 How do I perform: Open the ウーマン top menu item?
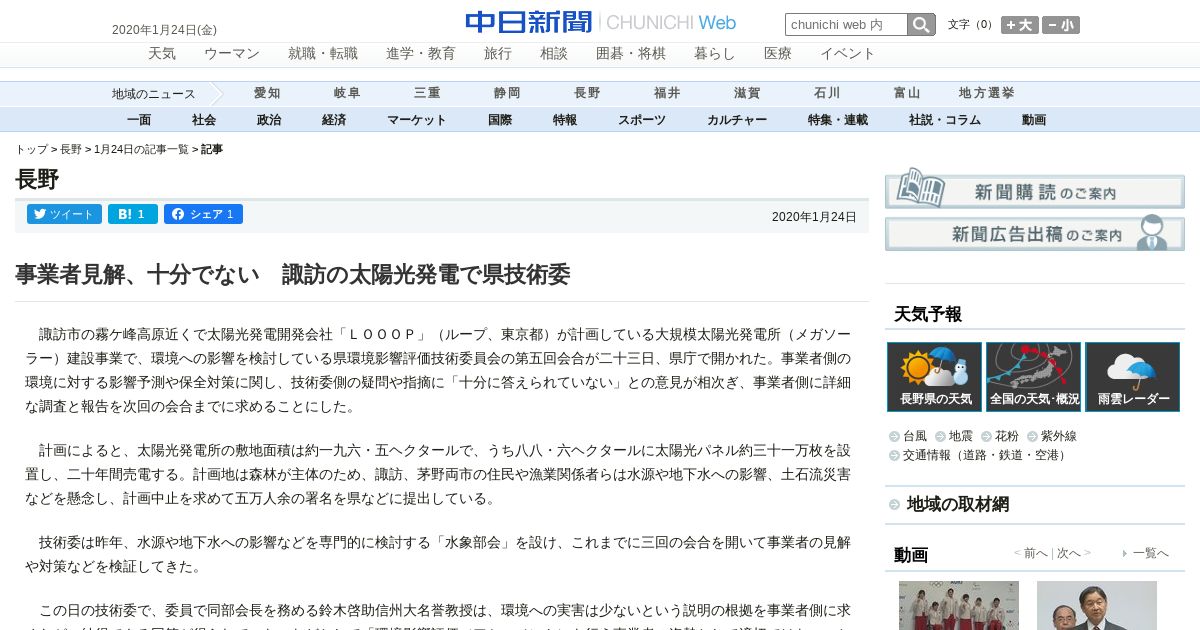232,53
